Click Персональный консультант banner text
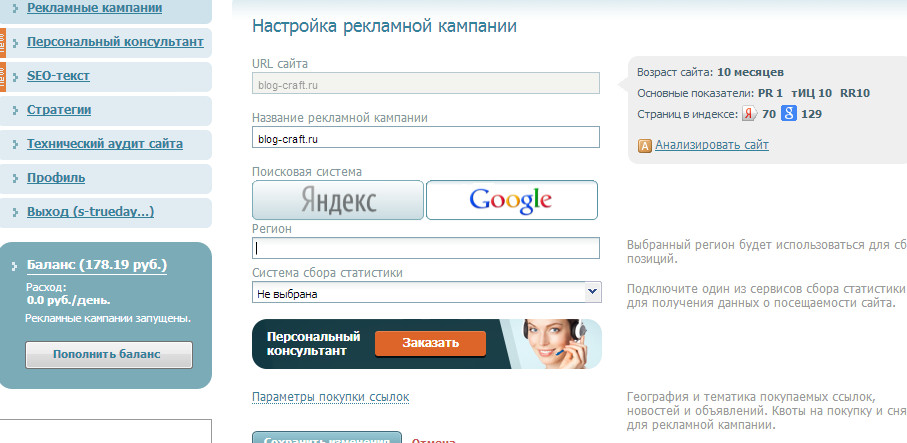This screenshot has height=443, width=907. (x=314, y=344)
